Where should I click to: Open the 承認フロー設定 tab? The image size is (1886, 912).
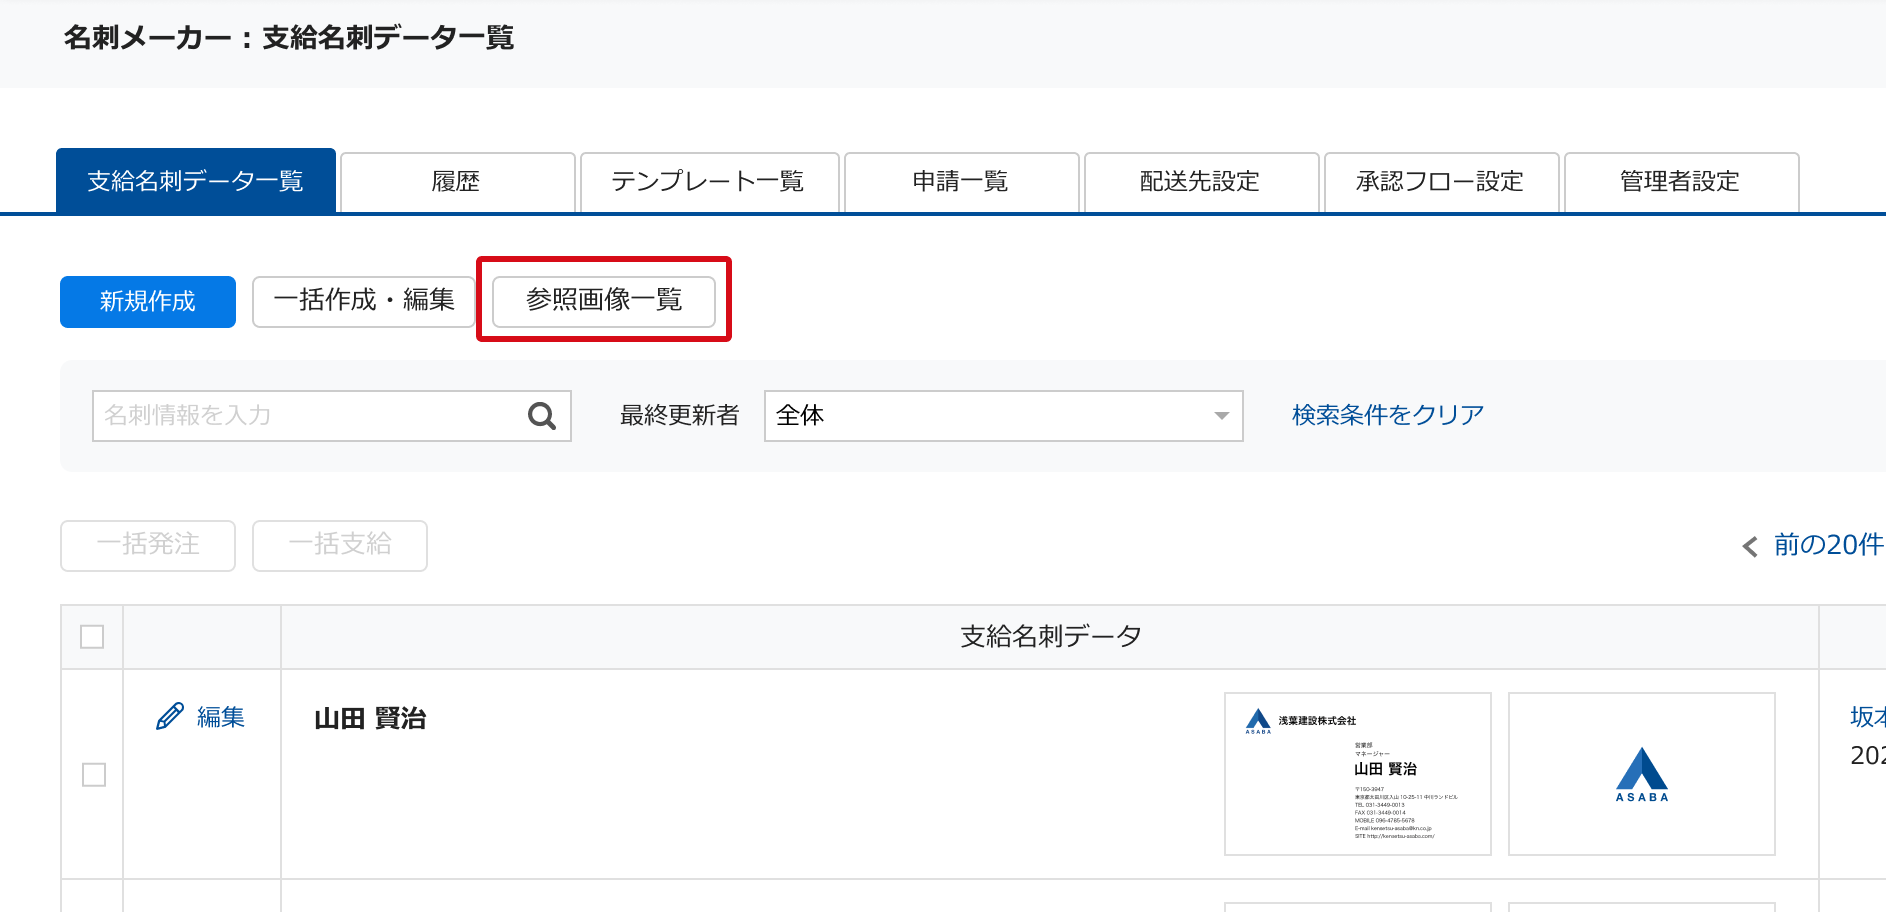1441,182
